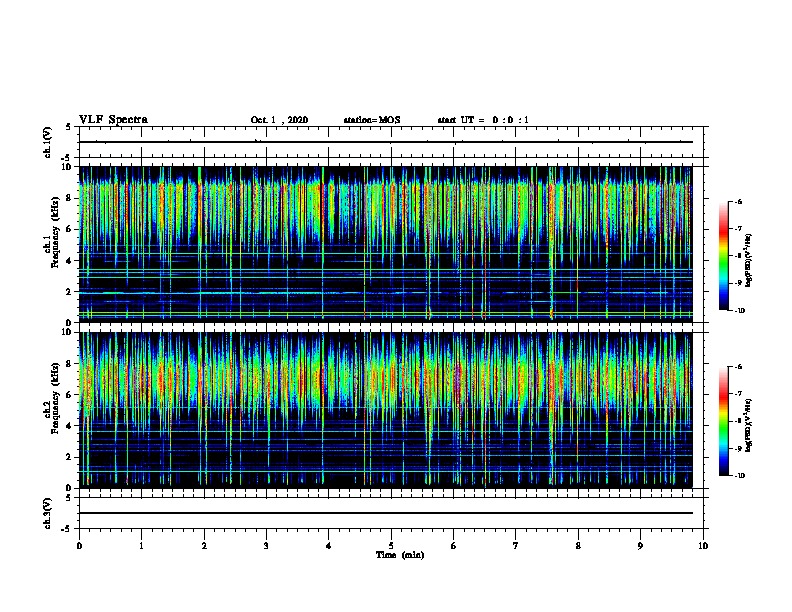Click the ch.1 voltage waveform trace
This screenshot has height=612, width=792.
(385, 142)
